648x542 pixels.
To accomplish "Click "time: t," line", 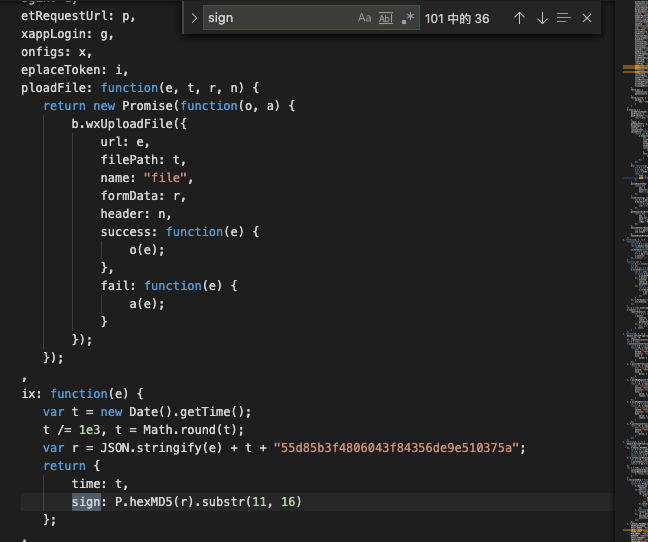I will (x=100, y=484).
